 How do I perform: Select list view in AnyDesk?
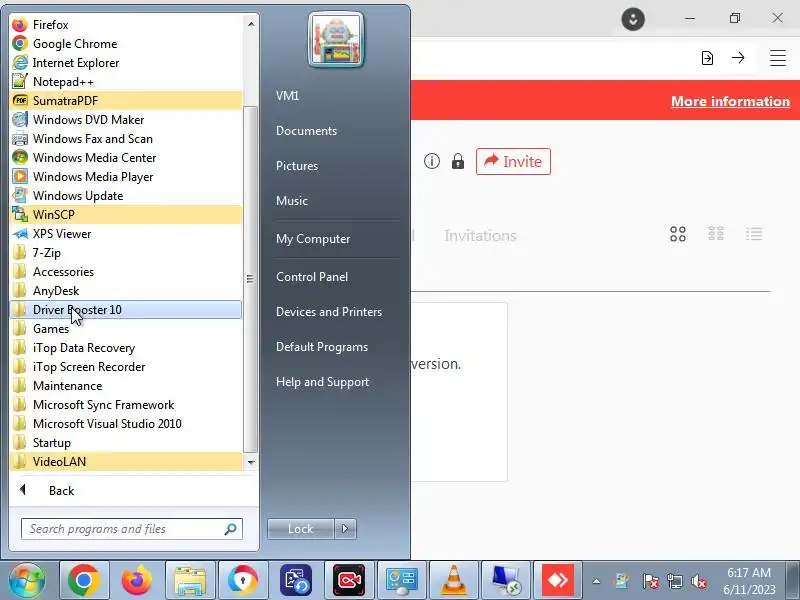[x=754, y=234]
